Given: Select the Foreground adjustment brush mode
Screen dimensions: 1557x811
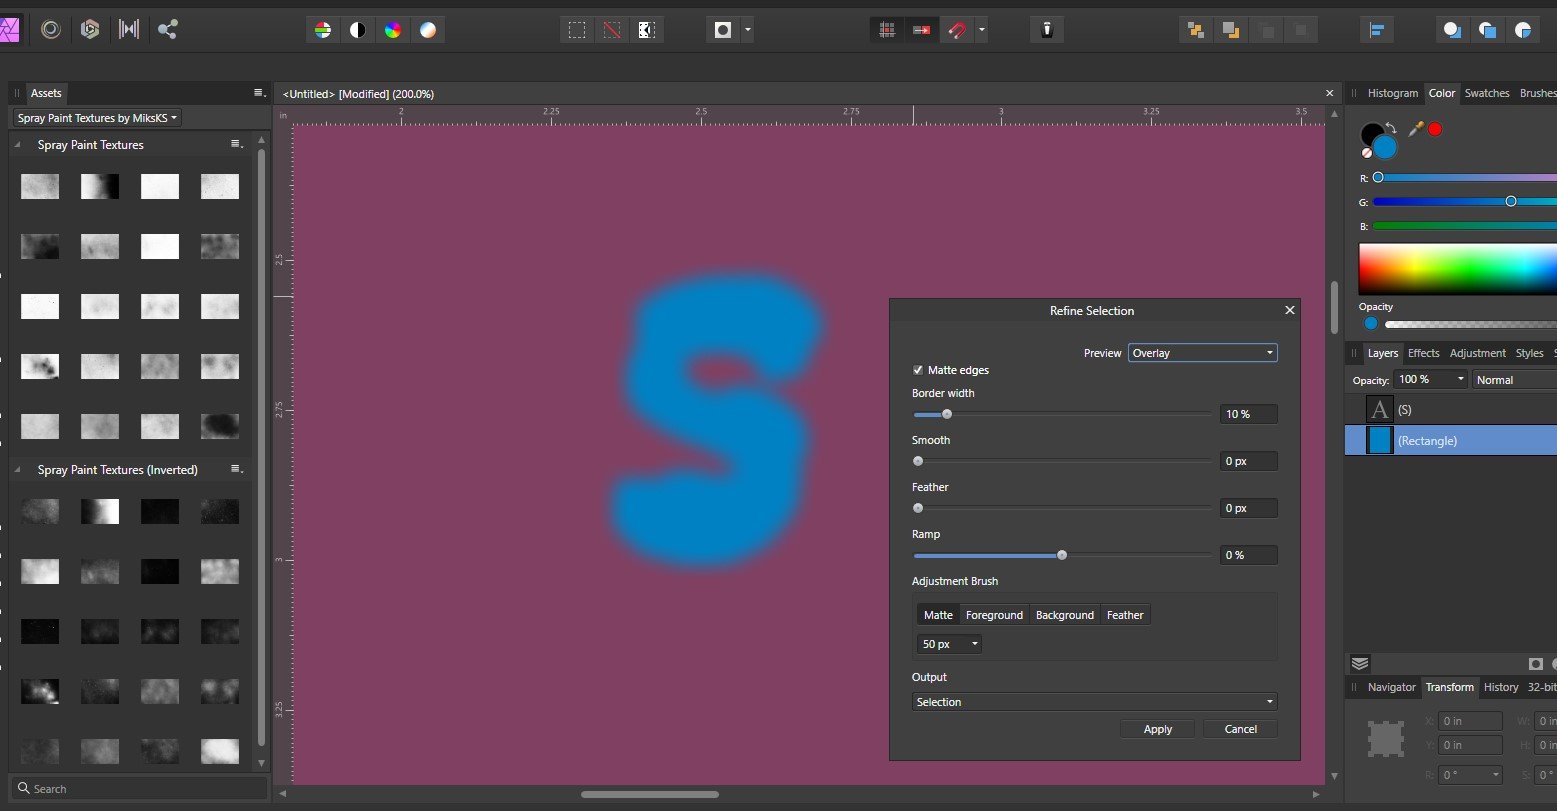Looking at the screenshot, I should [993, 615].
